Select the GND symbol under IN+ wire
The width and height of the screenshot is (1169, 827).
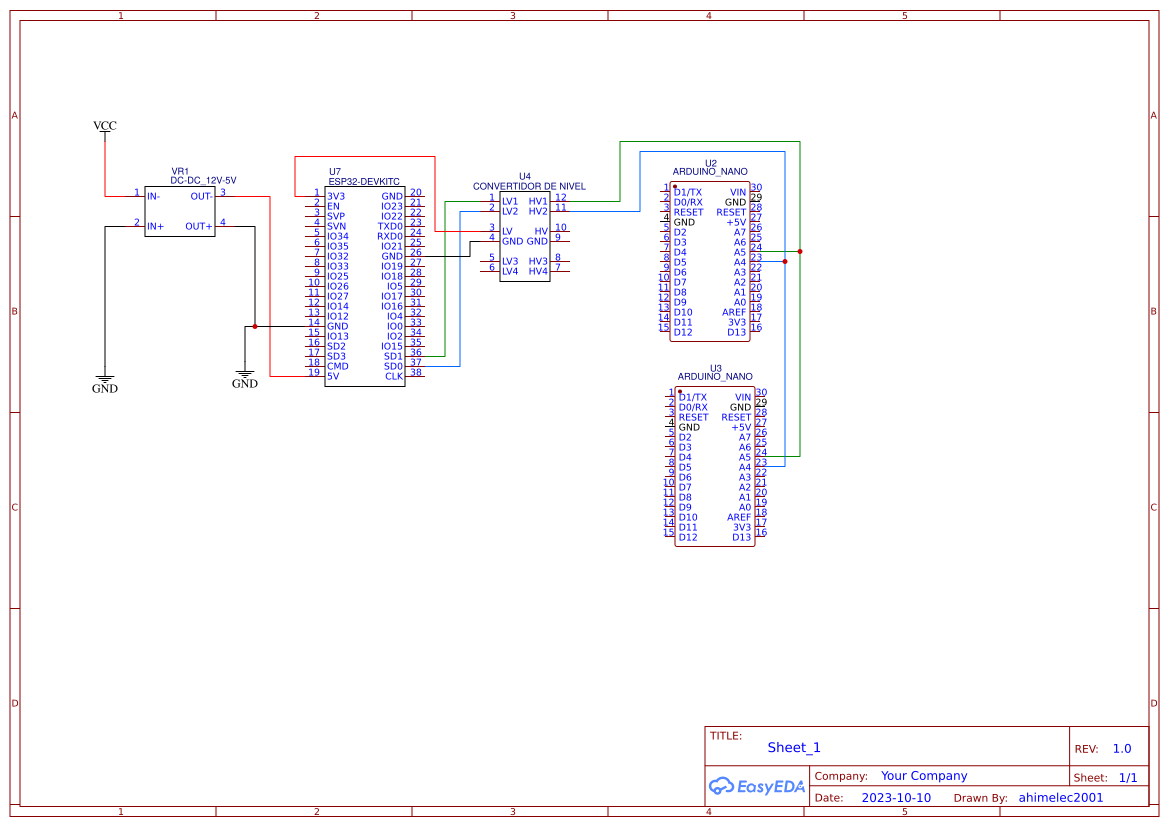(104, 385)
